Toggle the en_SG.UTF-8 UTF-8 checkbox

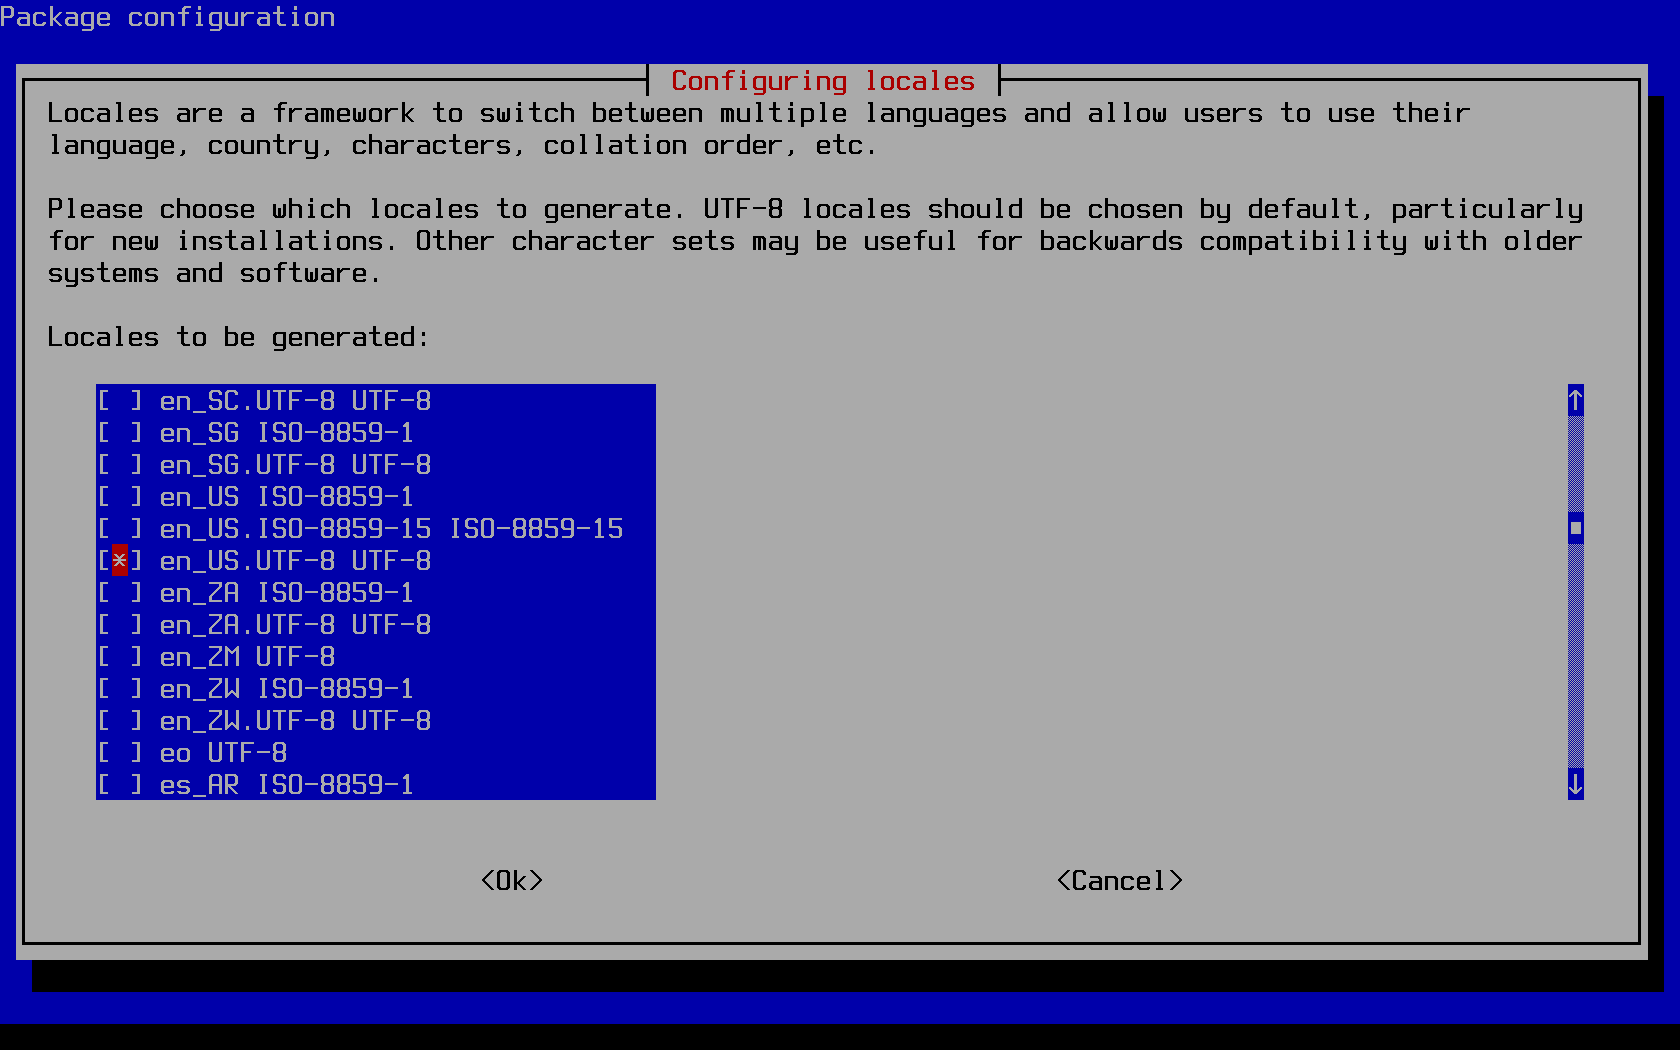120,464
